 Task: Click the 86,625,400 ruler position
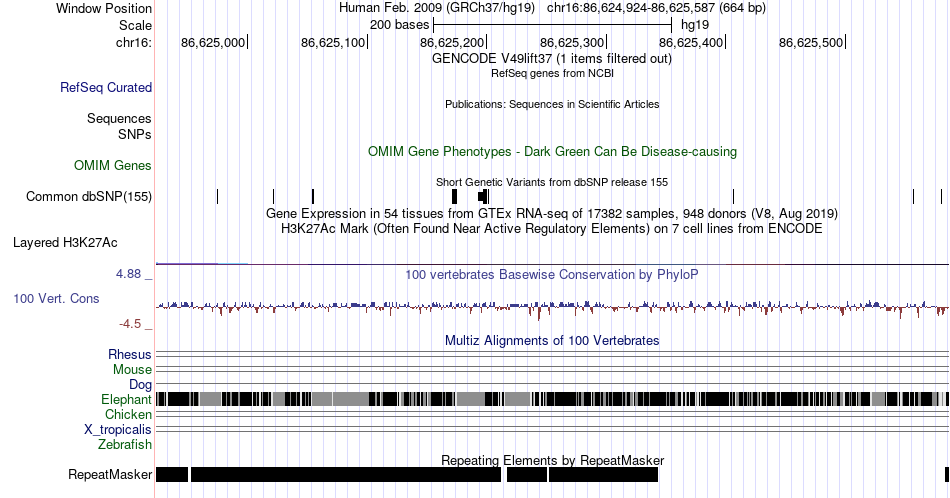tap(691, 42)
